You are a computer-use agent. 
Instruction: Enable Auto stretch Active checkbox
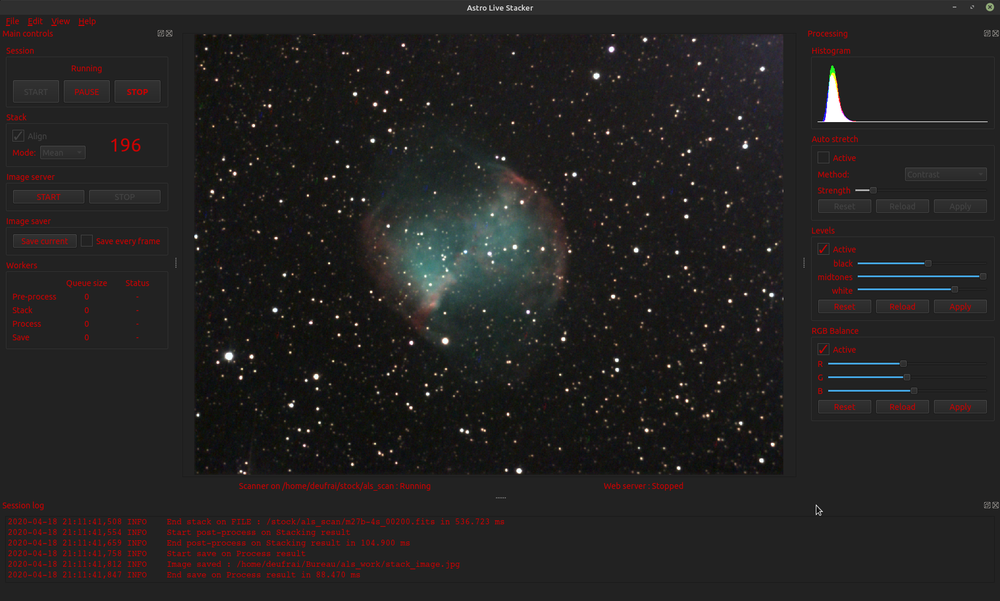point(823,158)
